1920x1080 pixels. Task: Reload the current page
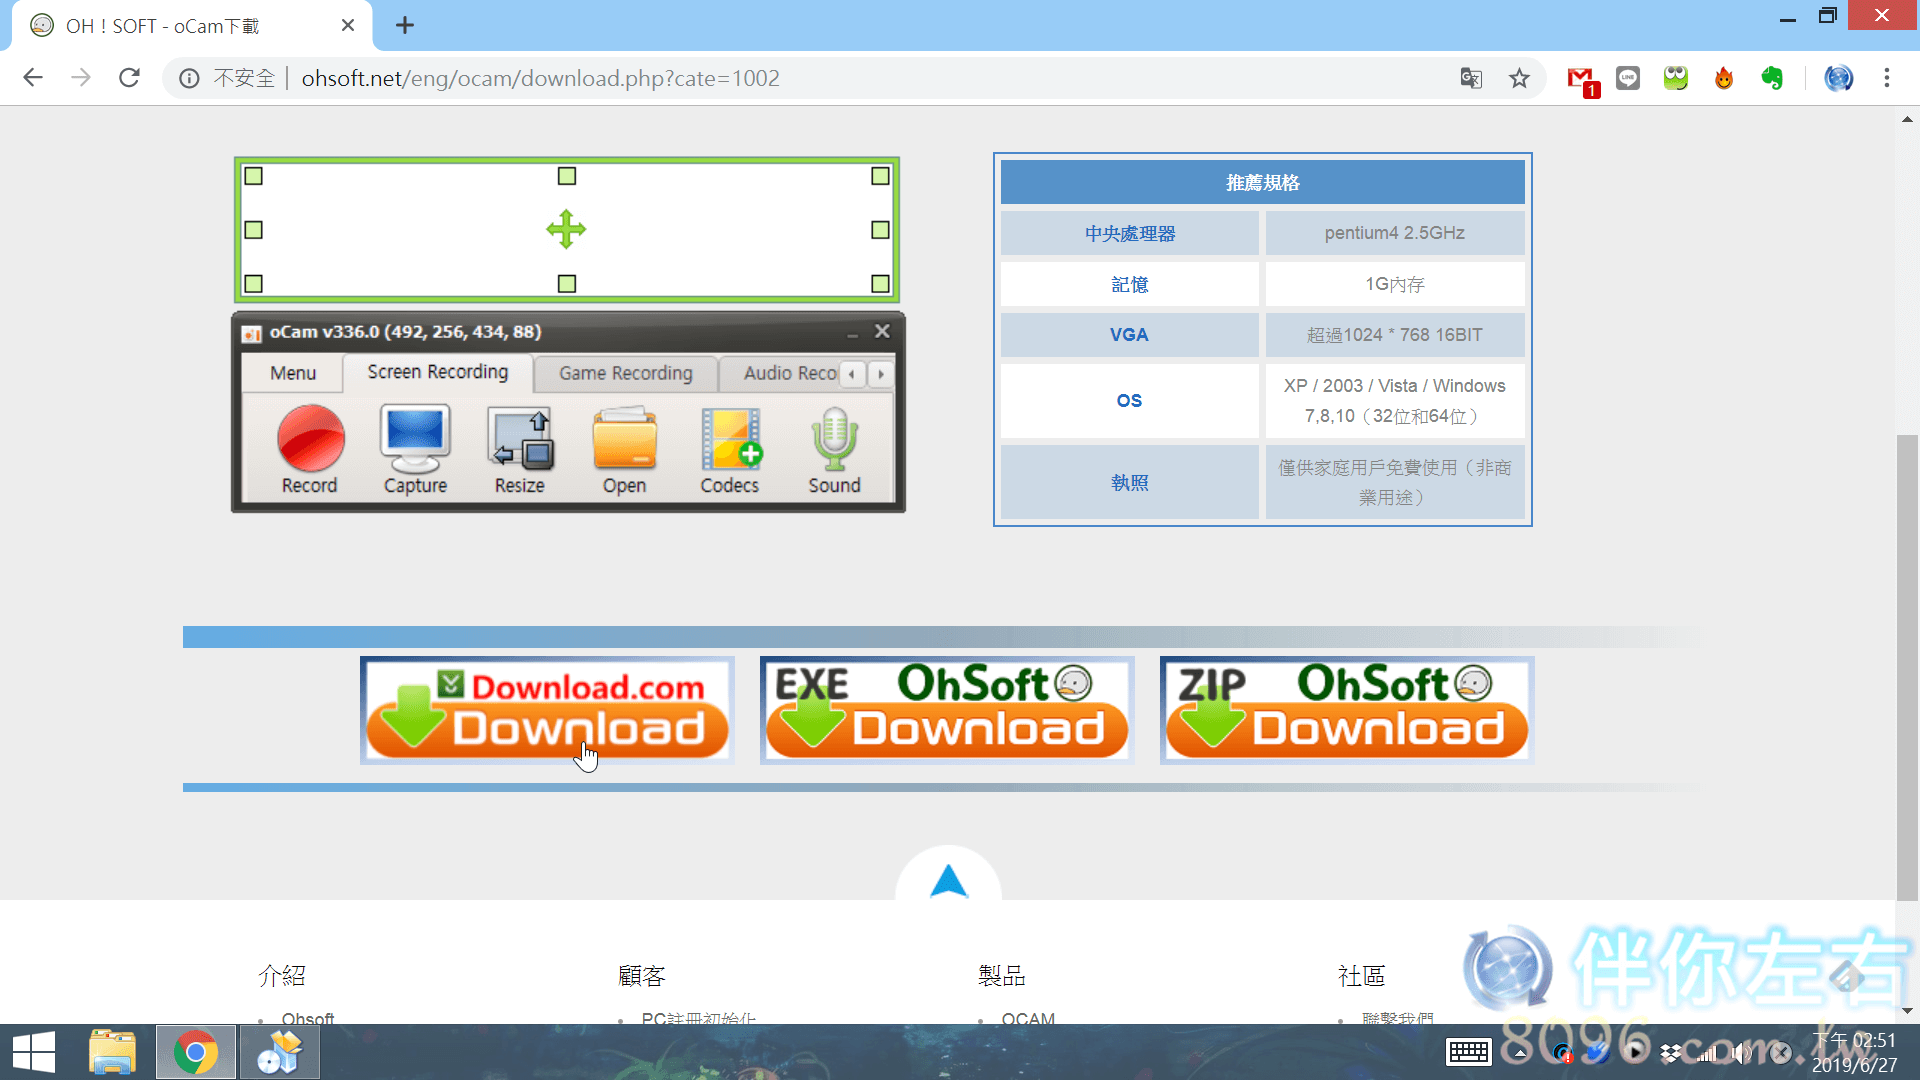point(129,78)
